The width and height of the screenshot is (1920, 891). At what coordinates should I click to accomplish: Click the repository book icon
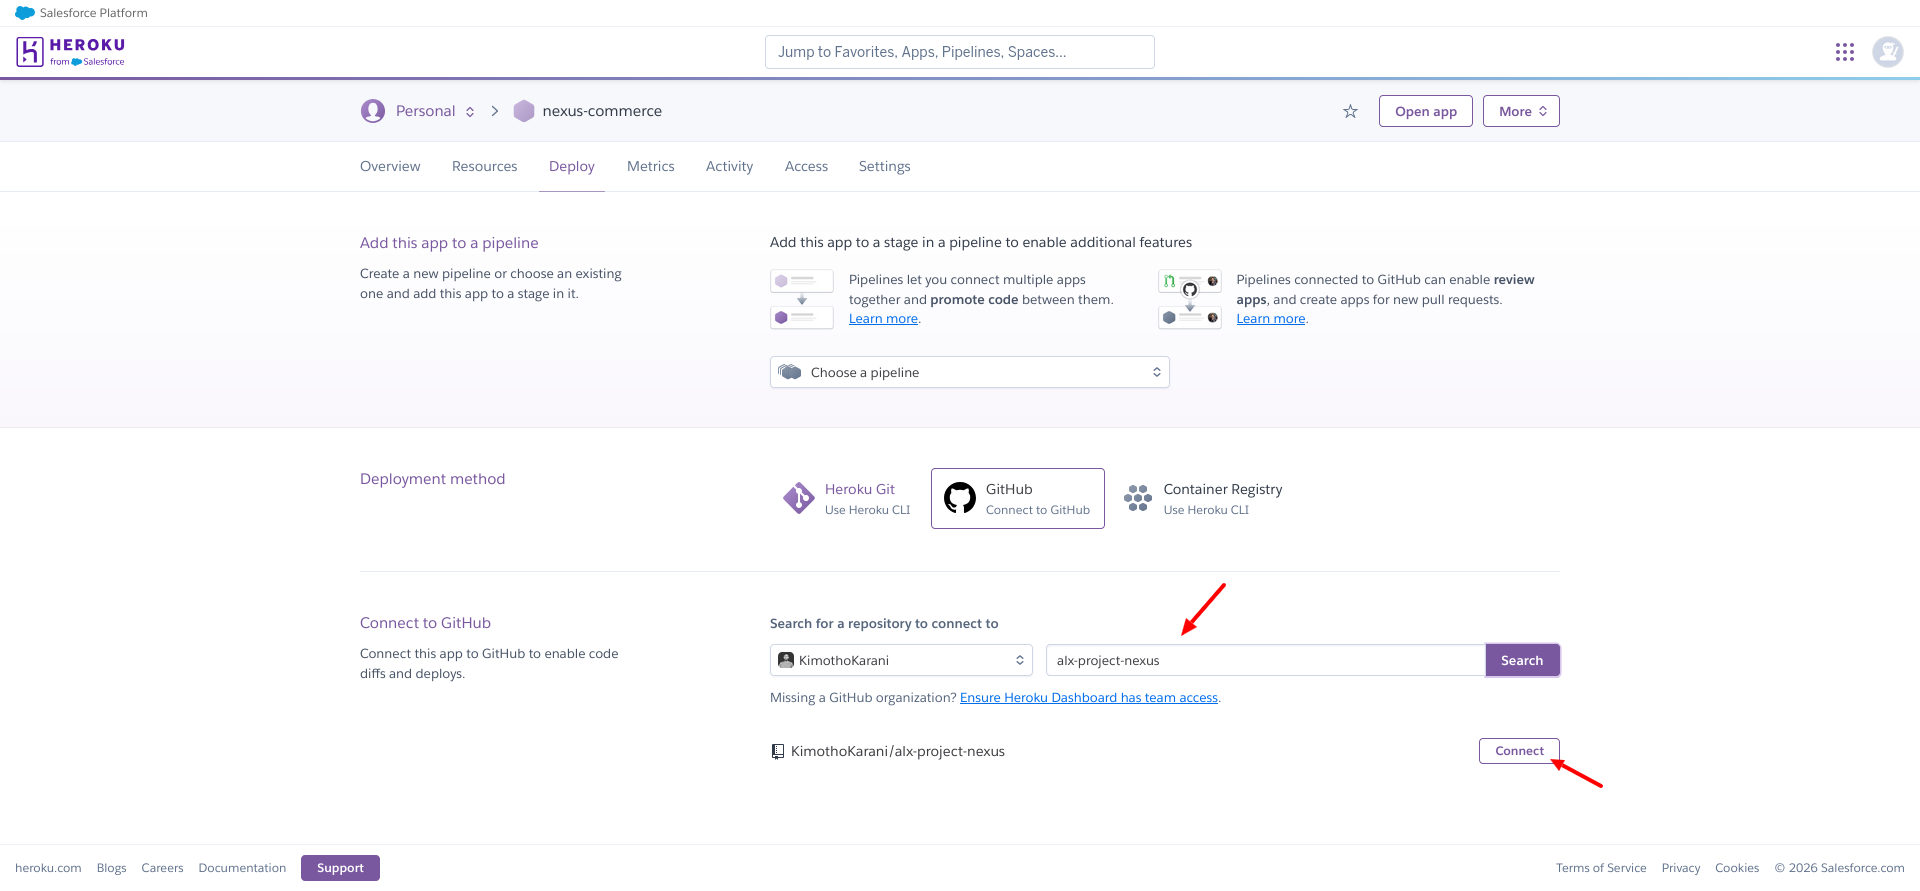point(778,751)
